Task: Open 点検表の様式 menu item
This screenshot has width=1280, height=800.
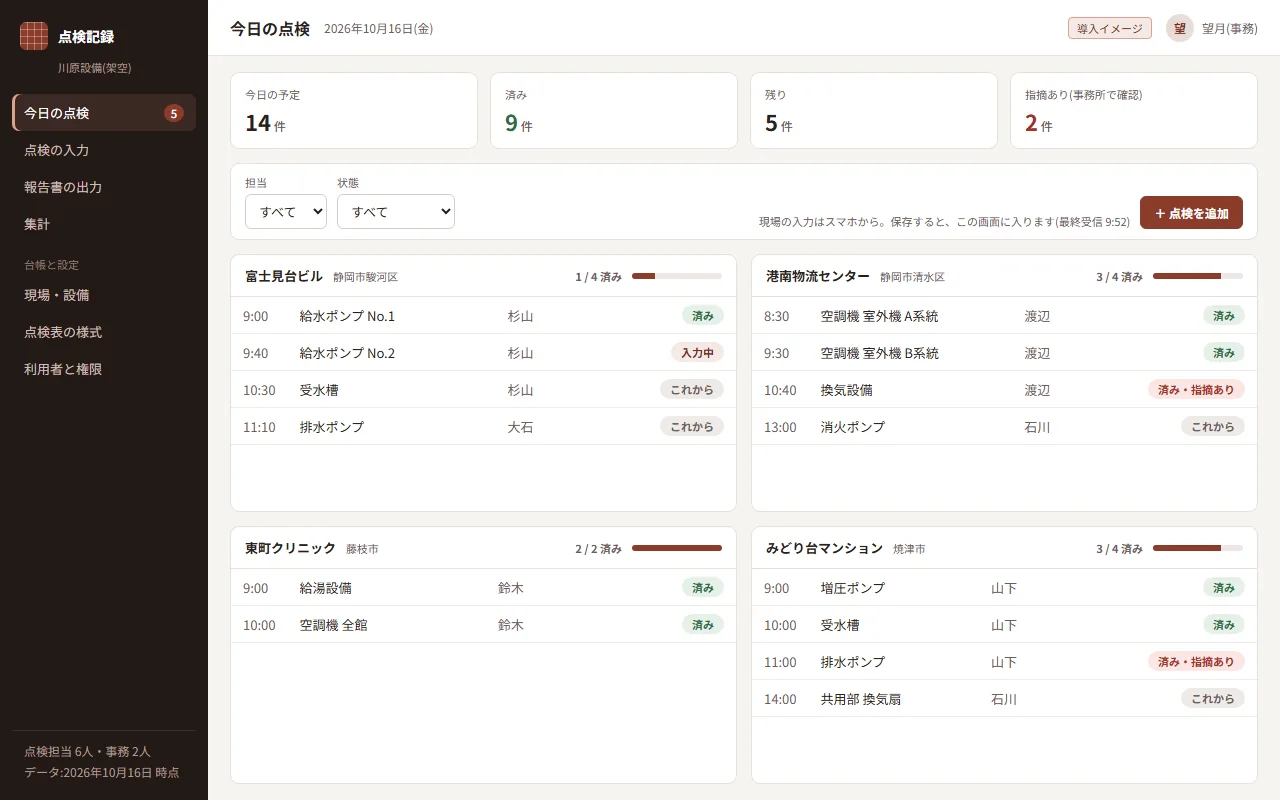Action: point(104,332)
